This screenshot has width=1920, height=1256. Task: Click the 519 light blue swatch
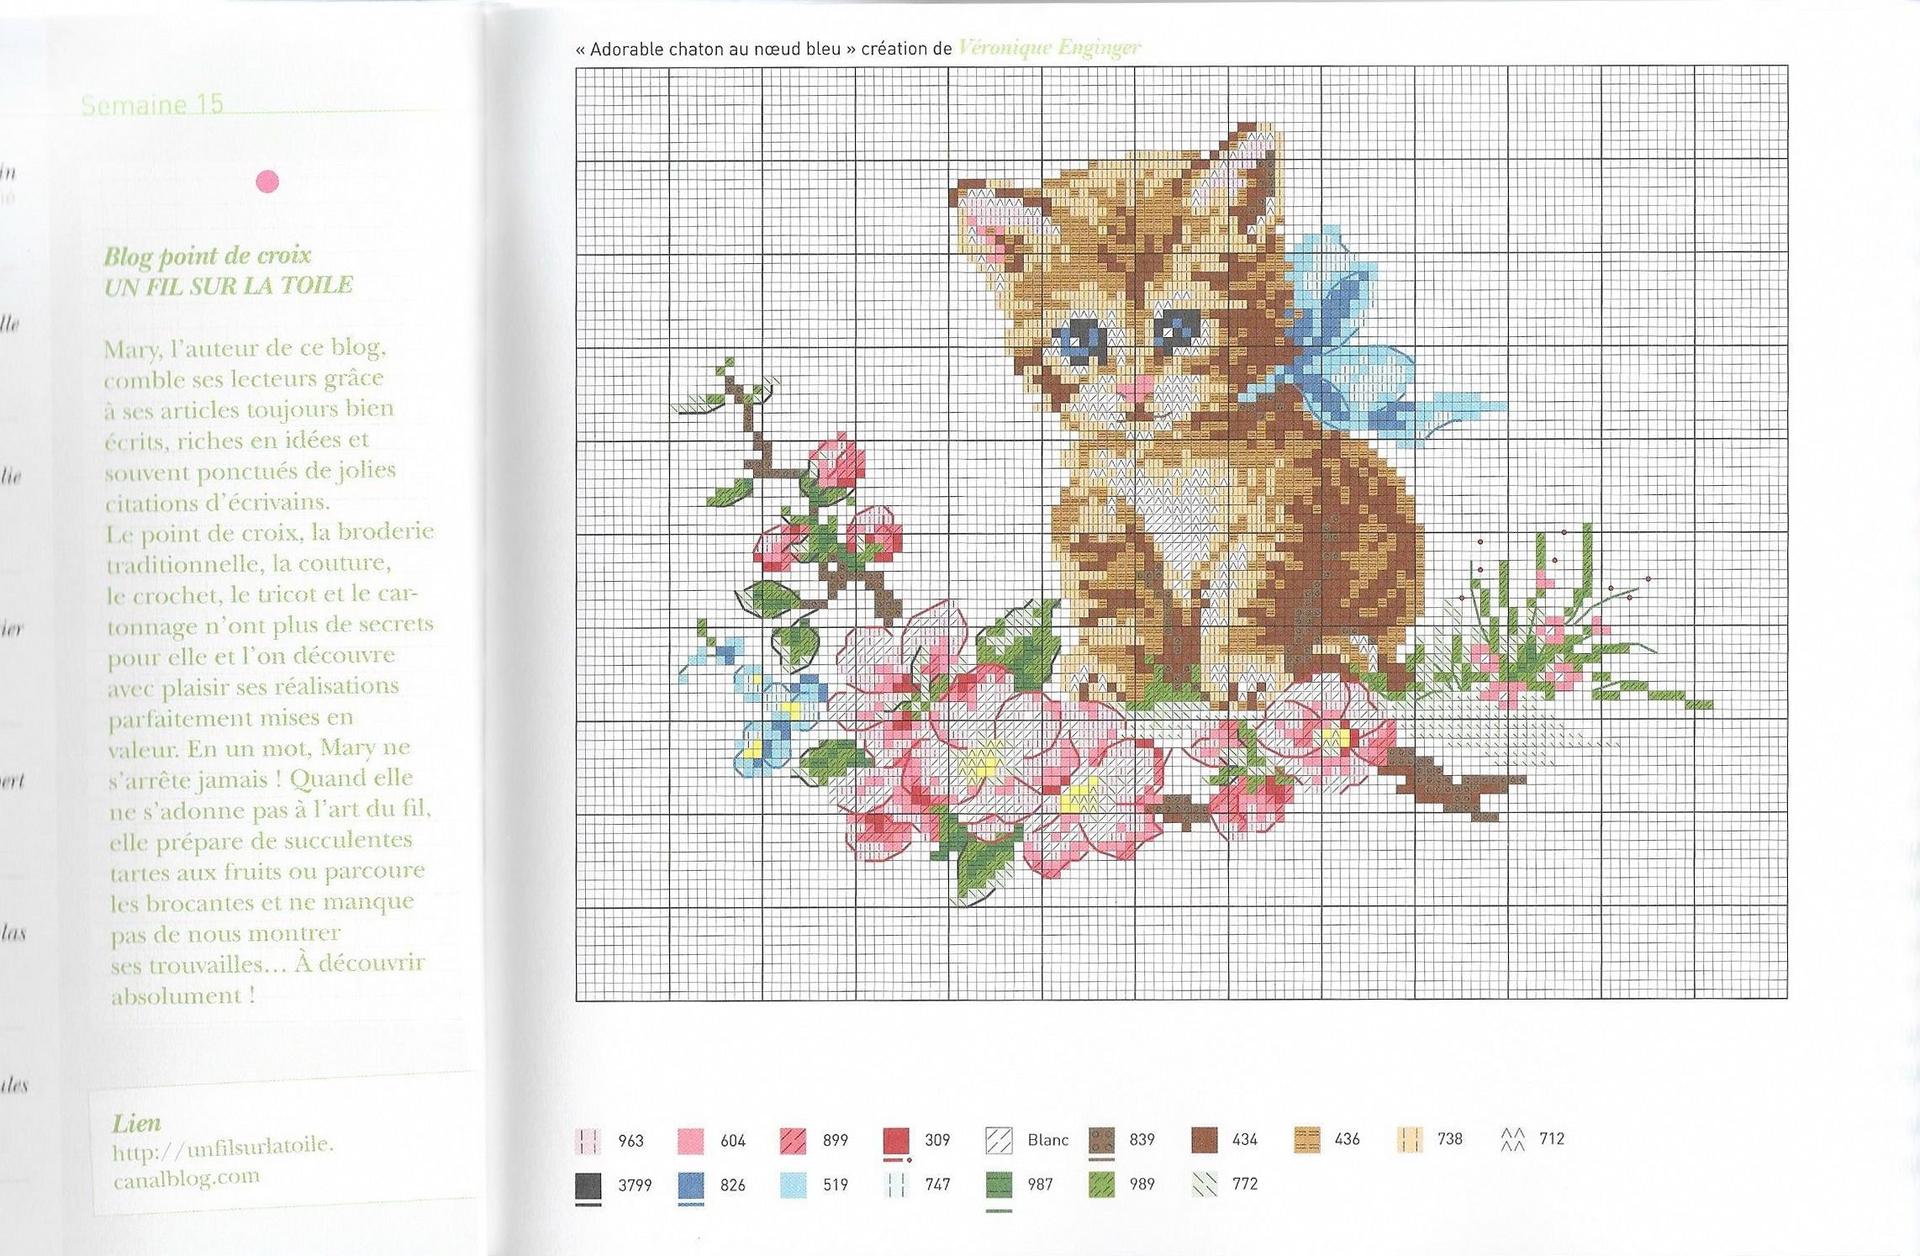793,1186
